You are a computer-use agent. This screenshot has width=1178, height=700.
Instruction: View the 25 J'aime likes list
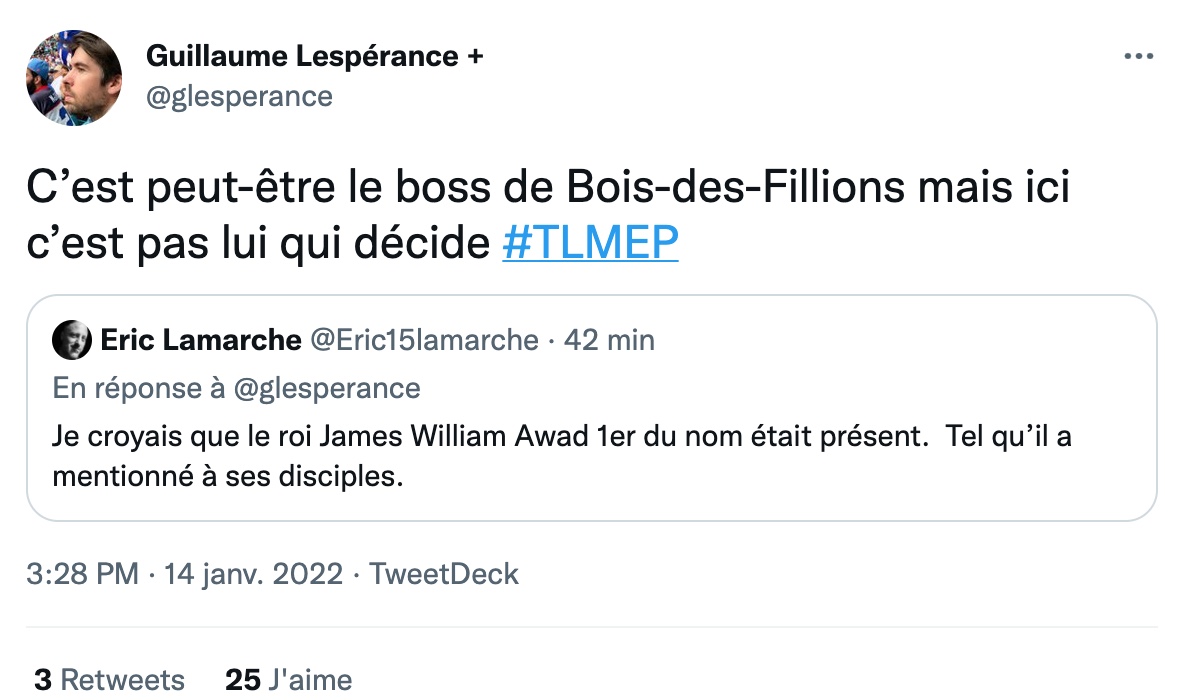point(289,680)
